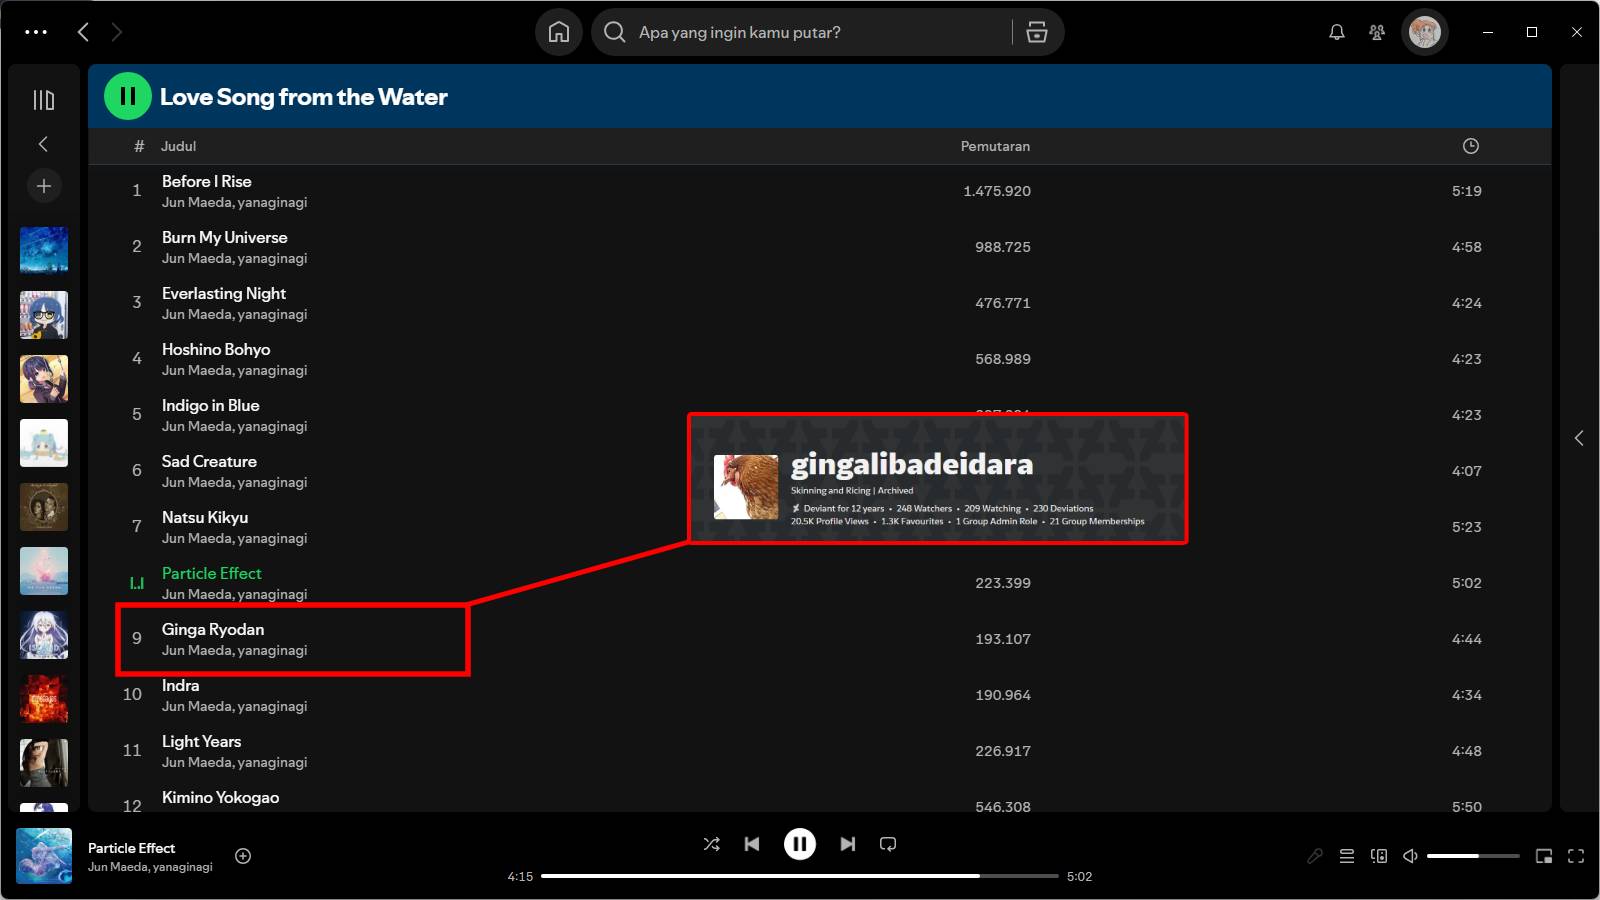Maximize the Spotify window
Screen dimensions: 1600x900
click(x=1532, y=32)
